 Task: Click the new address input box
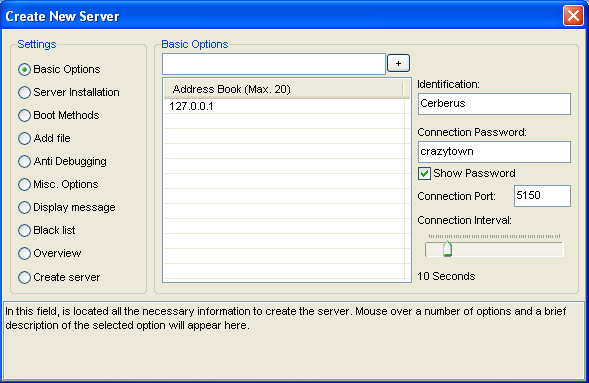274,64
